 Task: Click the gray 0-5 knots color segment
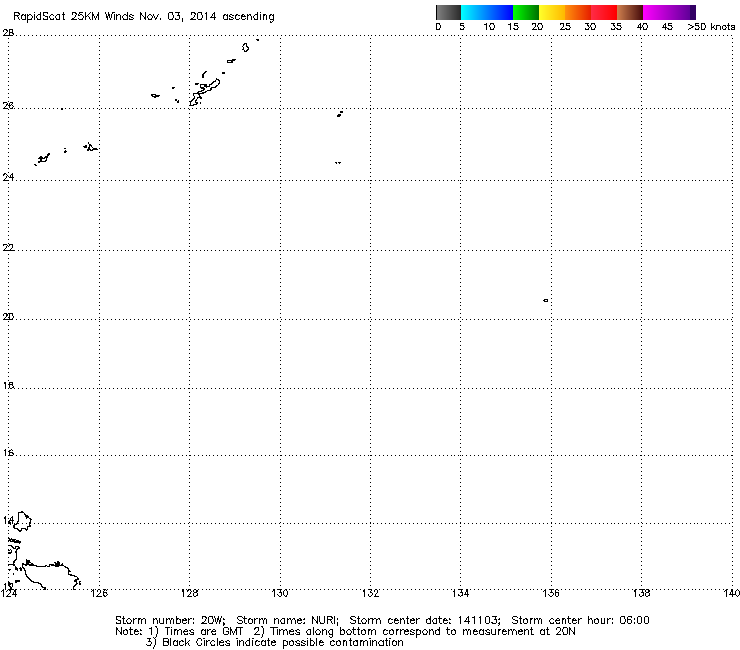click(x=448, y=12)
